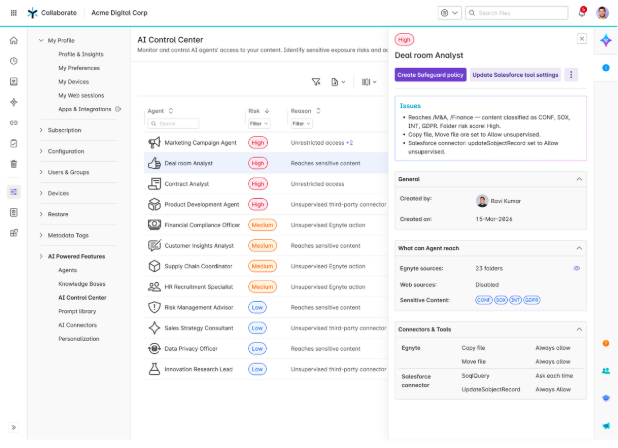Go to Home in left rail

coord(14,40)
